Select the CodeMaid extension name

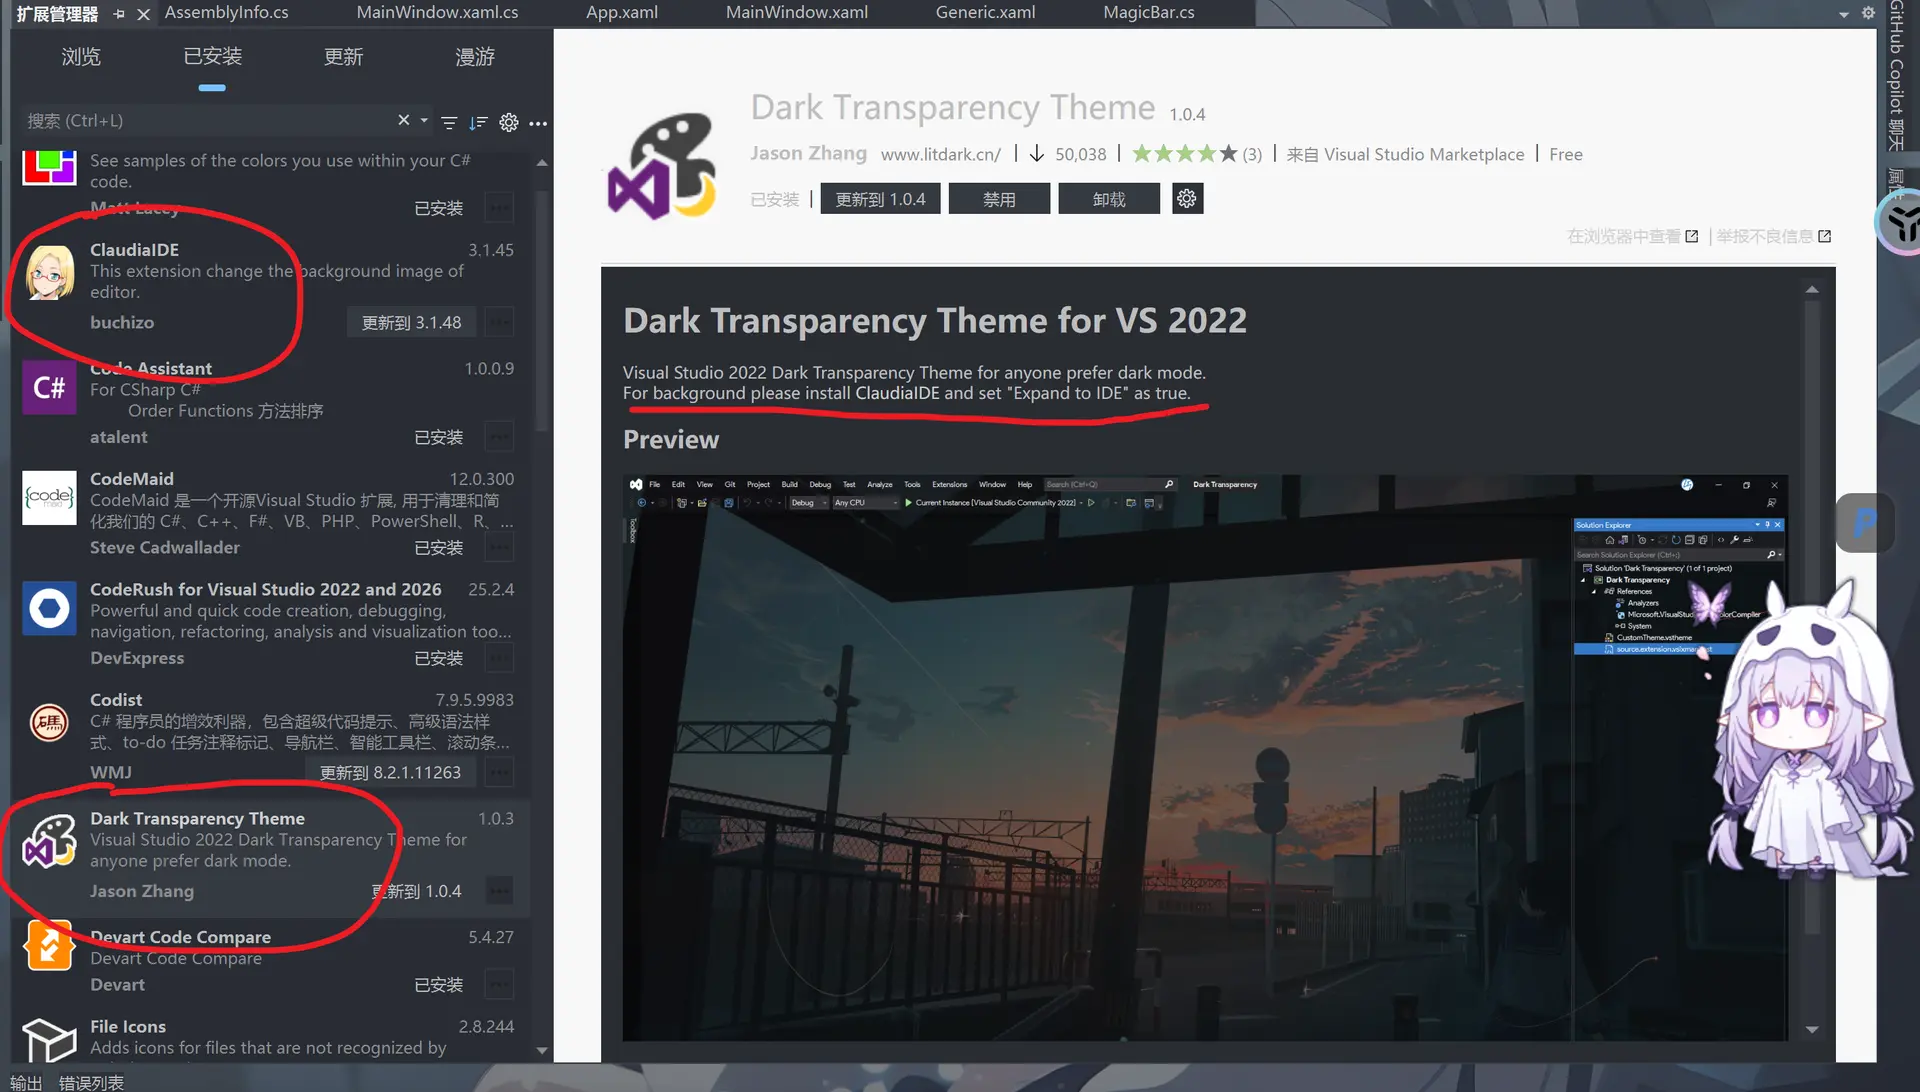click(132, 478)
